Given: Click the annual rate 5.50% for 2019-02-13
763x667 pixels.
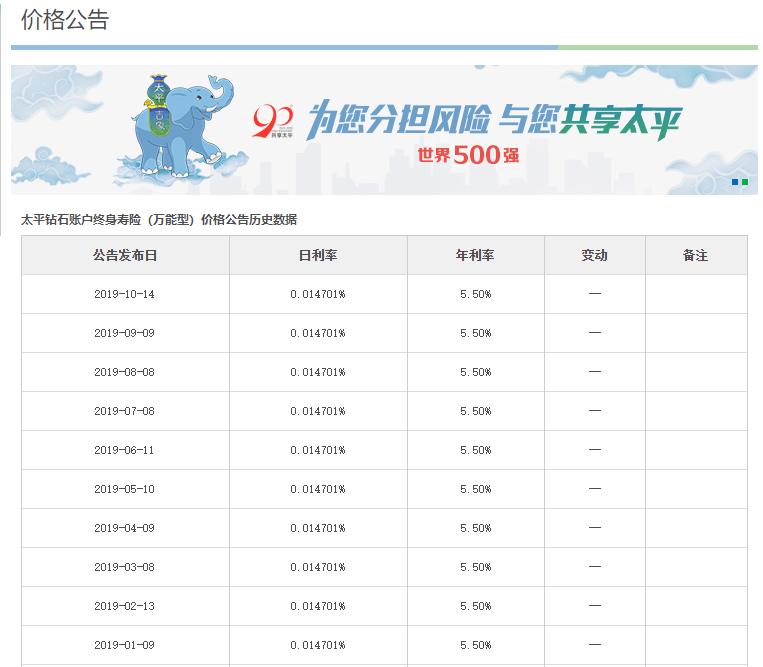Looking at the screenshot, I should pos(475,606).
